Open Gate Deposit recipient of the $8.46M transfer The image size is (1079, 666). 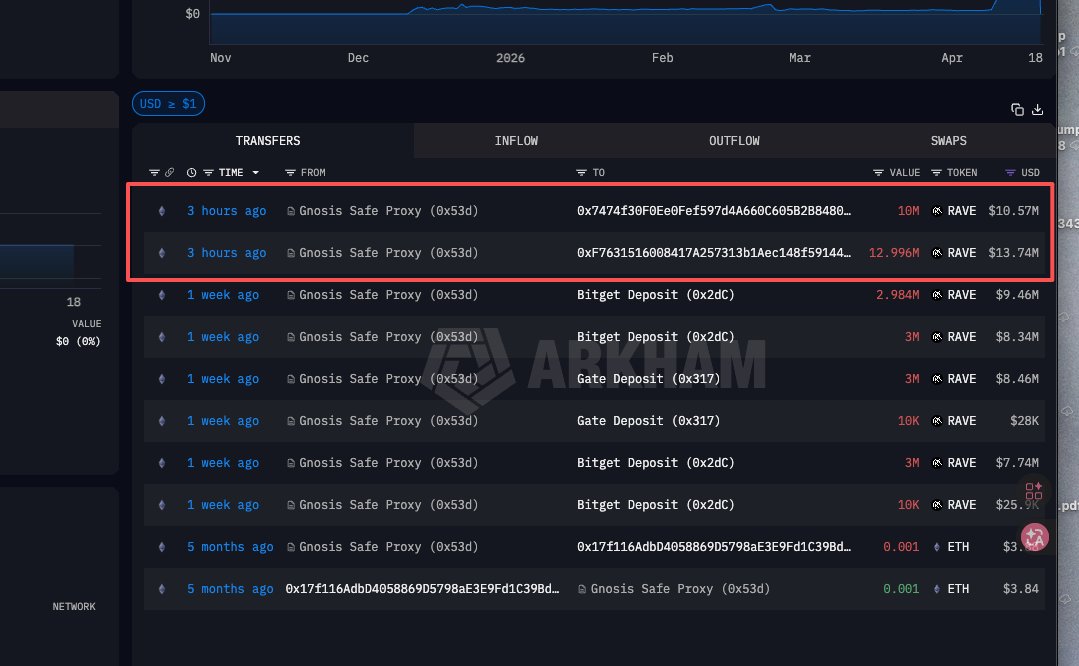point(648,379)
